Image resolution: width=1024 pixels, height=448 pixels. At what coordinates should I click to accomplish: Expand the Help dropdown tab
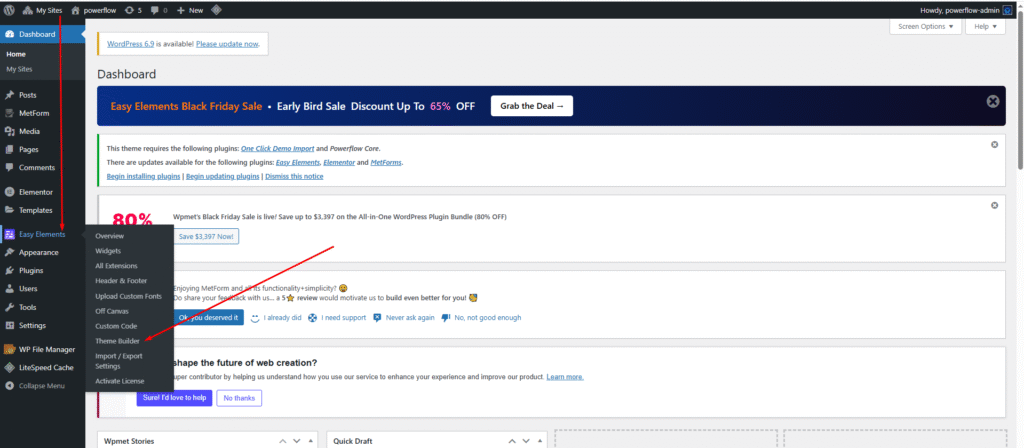(984, 26)
